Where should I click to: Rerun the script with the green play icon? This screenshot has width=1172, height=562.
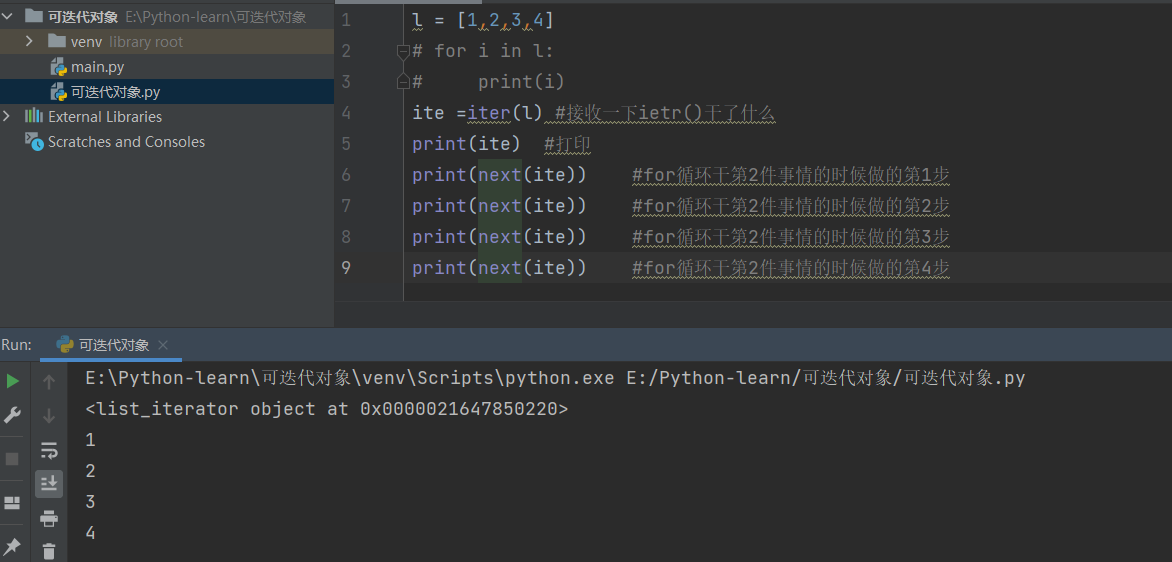[x=13, y=381]
